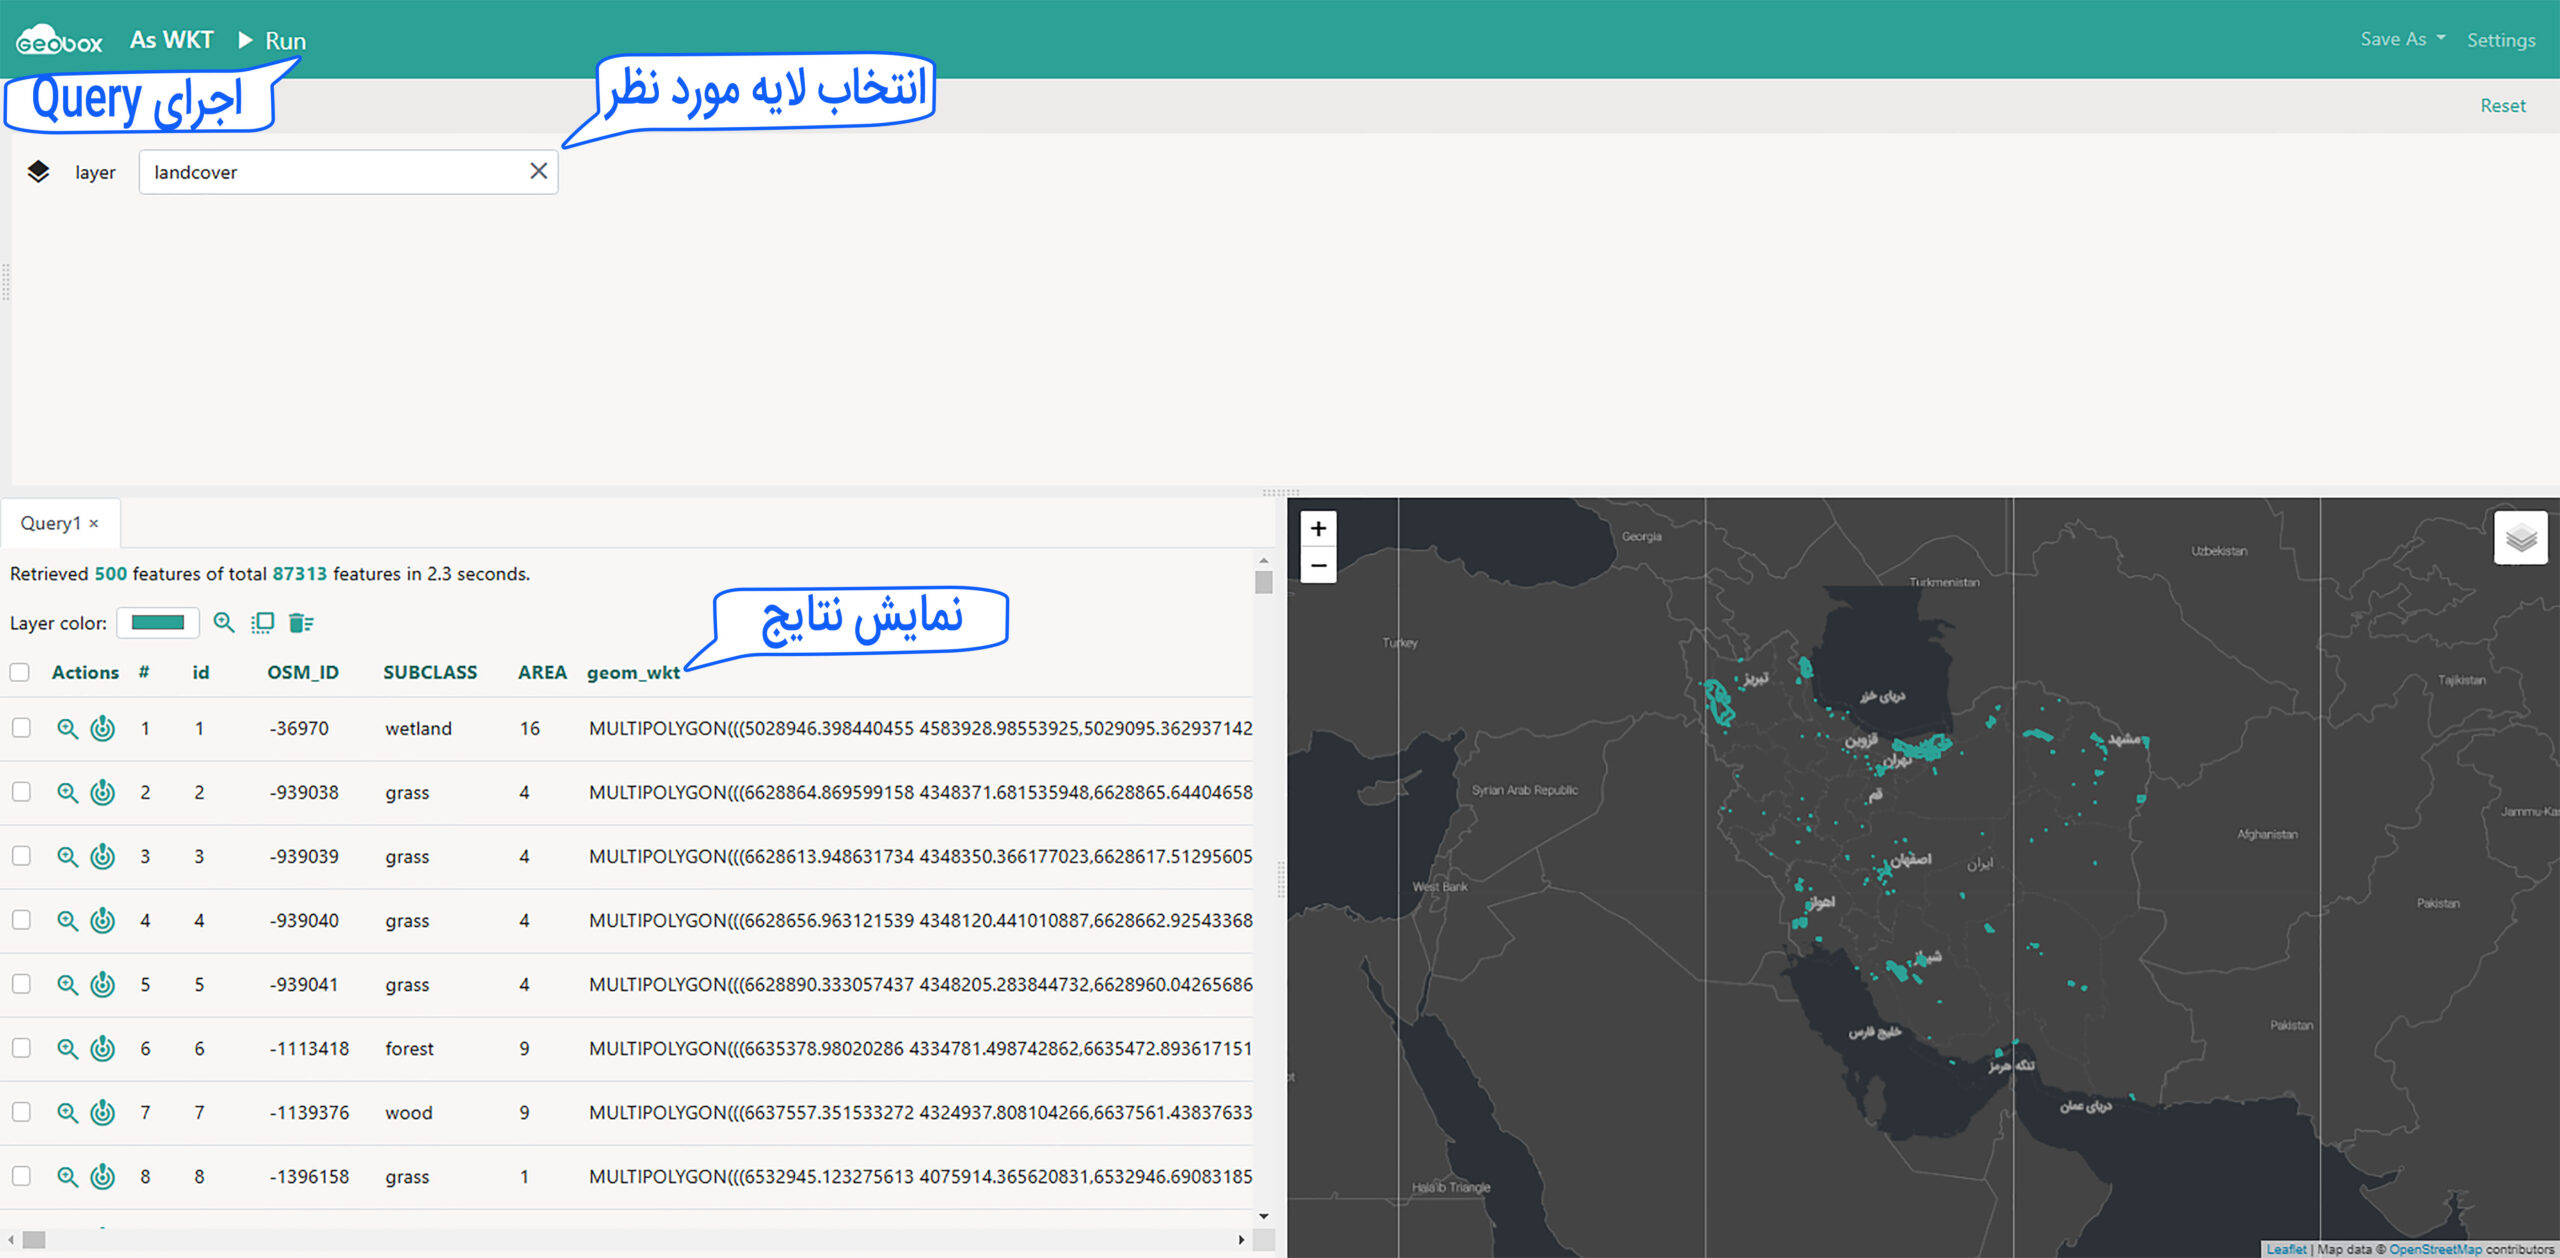Open the Layer color swatch
The image size is (2560, 1258).
[x=158, y=623]
